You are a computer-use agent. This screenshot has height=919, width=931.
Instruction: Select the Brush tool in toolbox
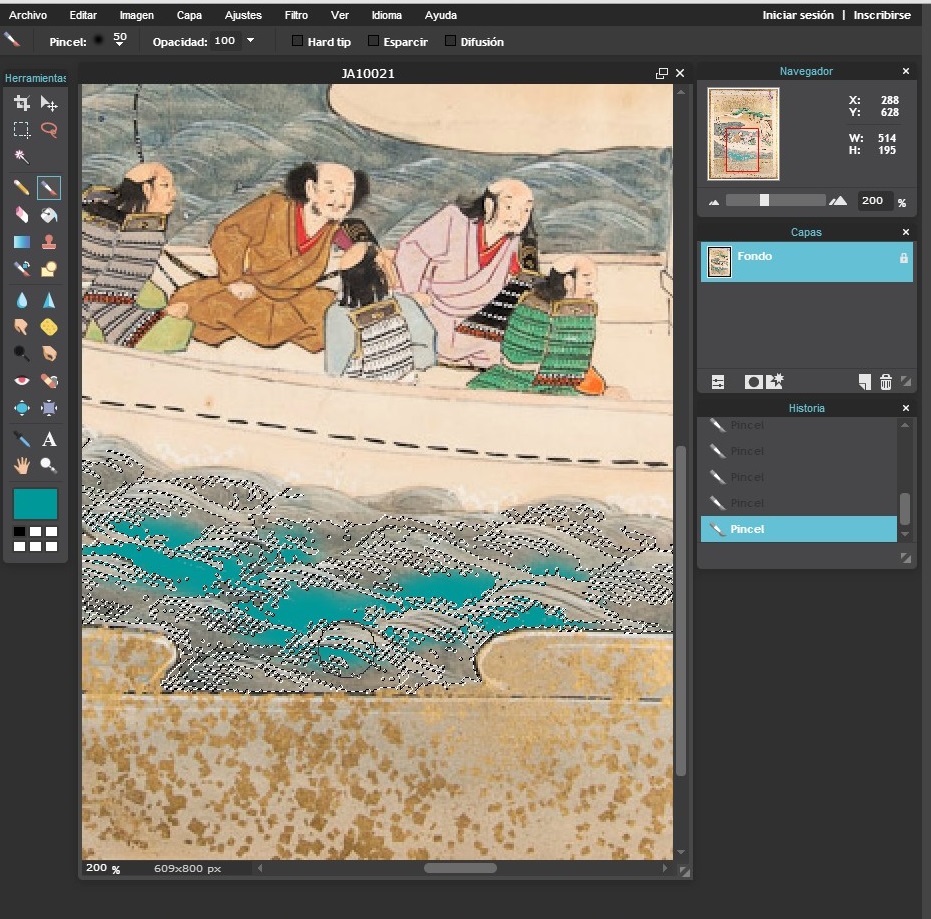pyautogui.click(x=49, y=188)
